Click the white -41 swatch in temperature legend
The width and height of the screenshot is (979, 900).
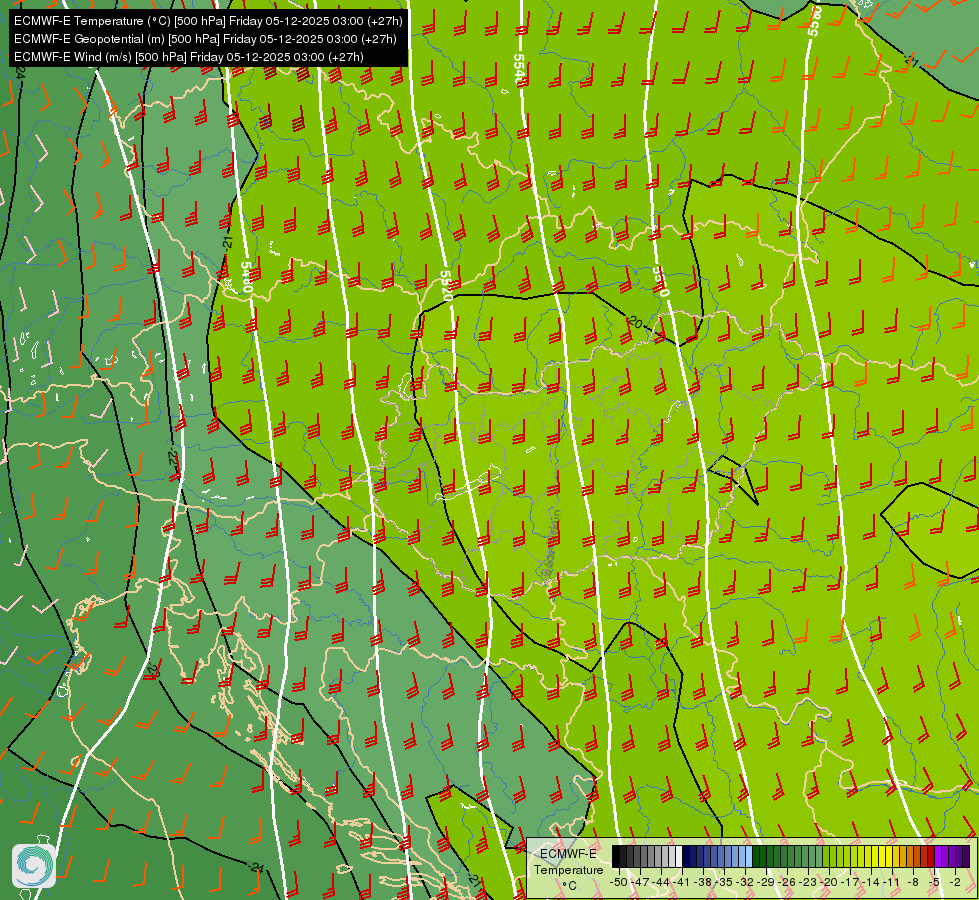(679, 856)
